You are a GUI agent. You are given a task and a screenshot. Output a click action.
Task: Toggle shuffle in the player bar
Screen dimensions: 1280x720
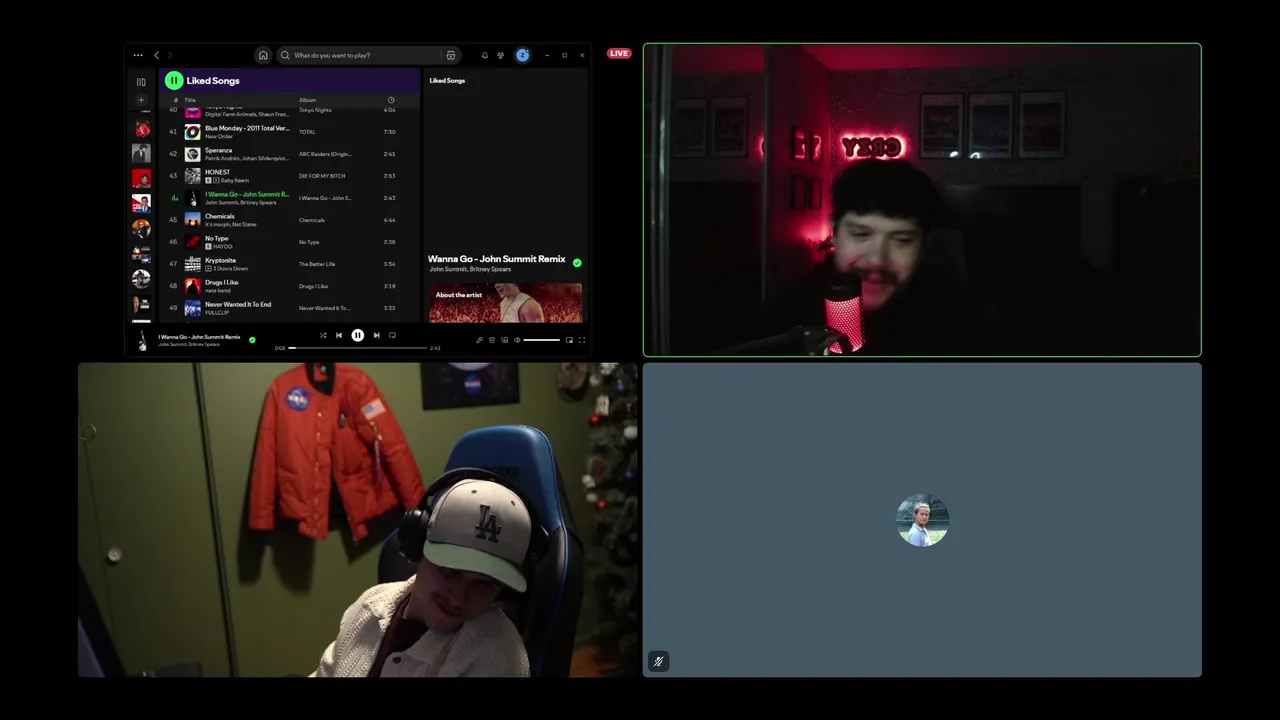pos(323,336)
